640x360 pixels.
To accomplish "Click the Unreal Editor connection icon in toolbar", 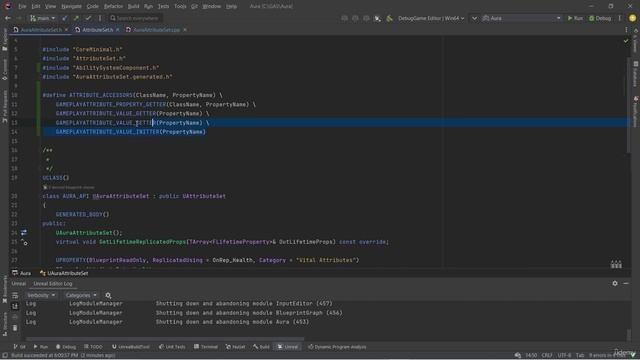I will click(x=378, y=18).
